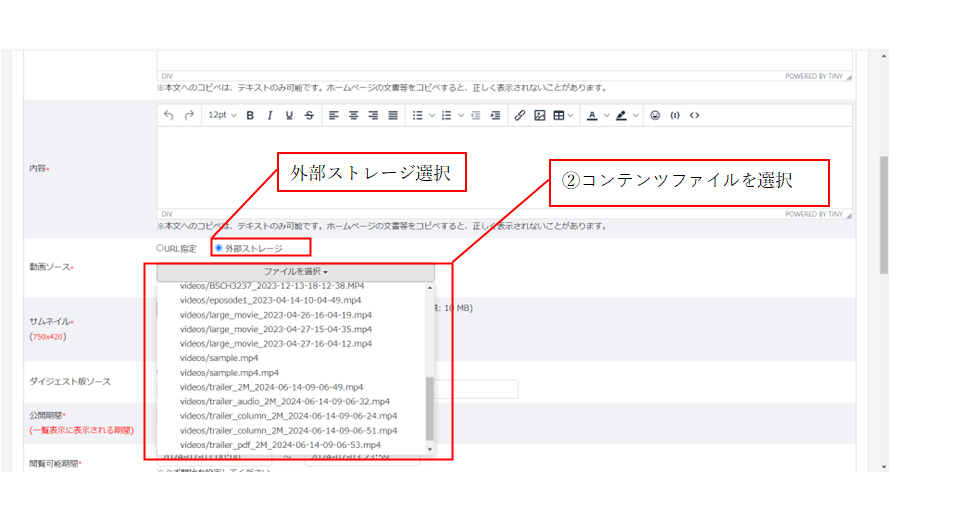Insert a table with table icon
969x511 pixels.
click(x=559, y=116)
